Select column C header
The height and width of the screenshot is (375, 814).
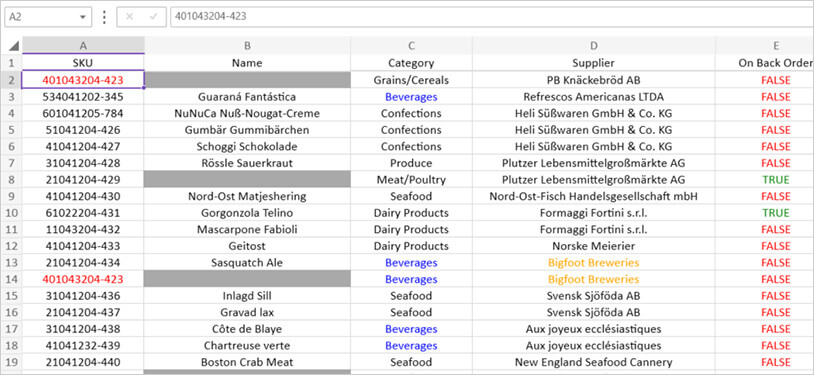pyautogui.click(x=411, y=45)
